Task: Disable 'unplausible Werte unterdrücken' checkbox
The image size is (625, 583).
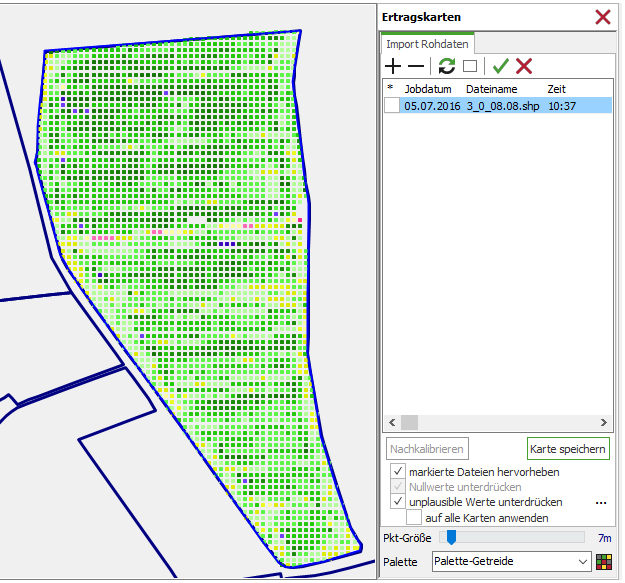Action: click(398, 502)
